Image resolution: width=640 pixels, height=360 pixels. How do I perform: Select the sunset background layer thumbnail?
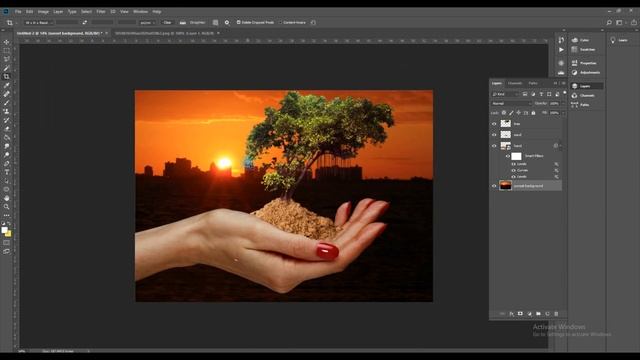pos(505,186)
